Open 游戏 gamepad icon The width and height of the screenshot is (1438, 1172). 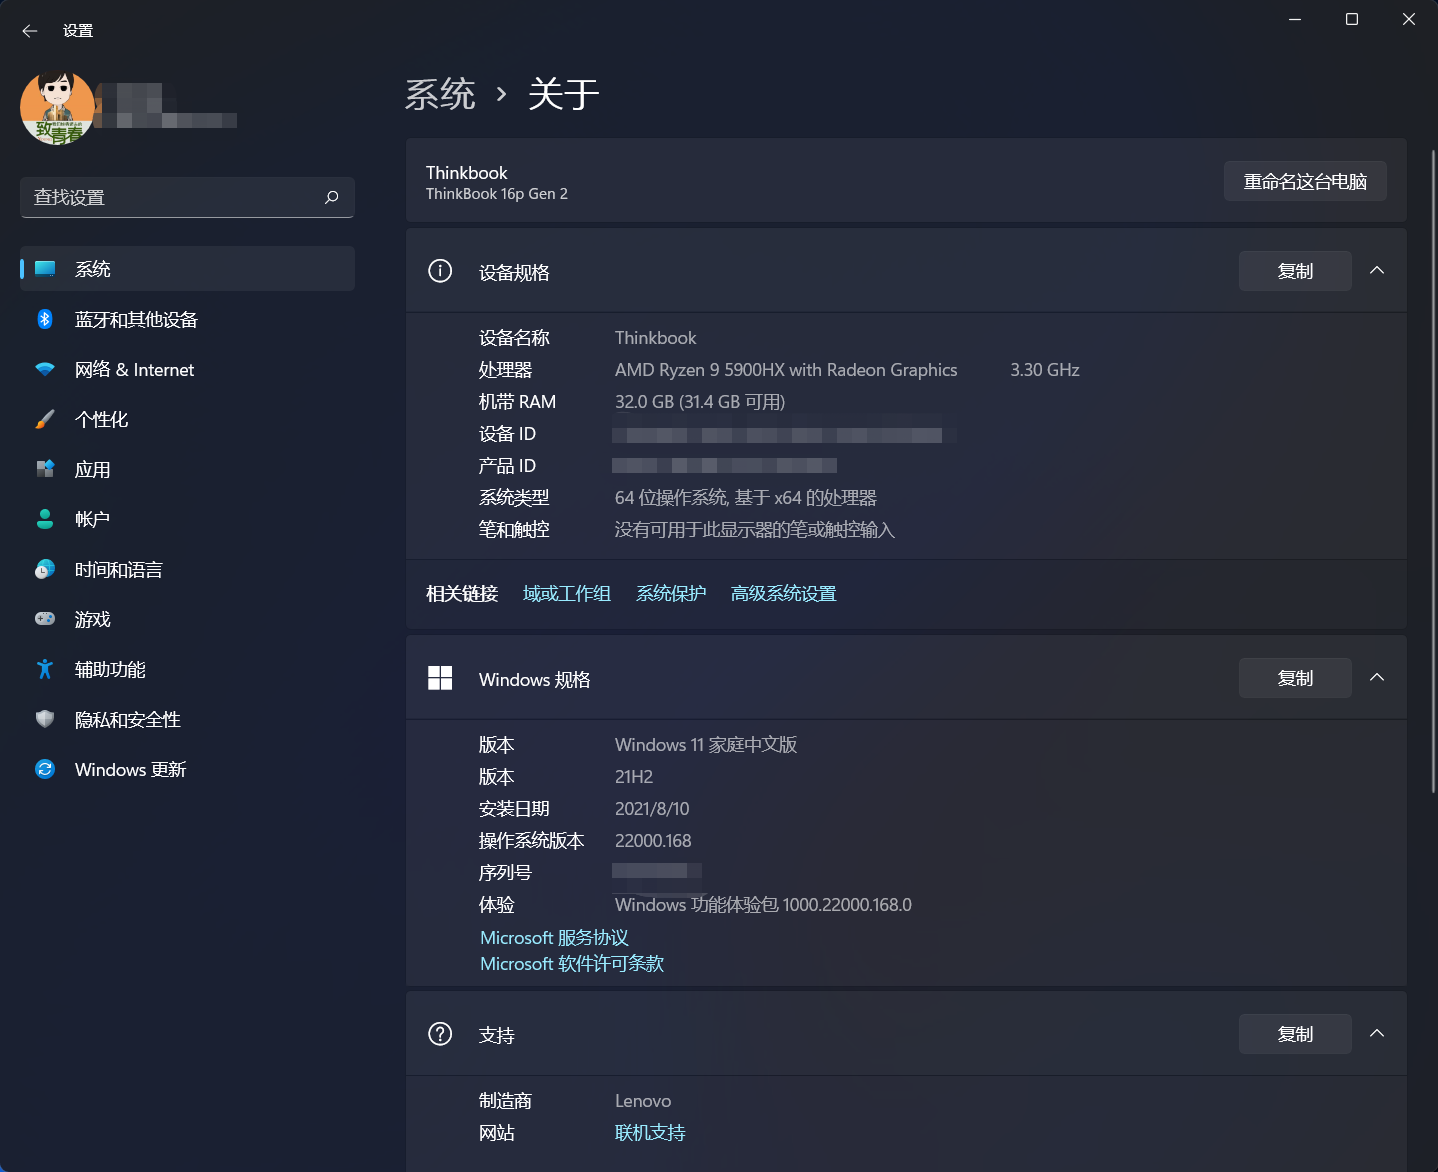(x=45, y=619)
